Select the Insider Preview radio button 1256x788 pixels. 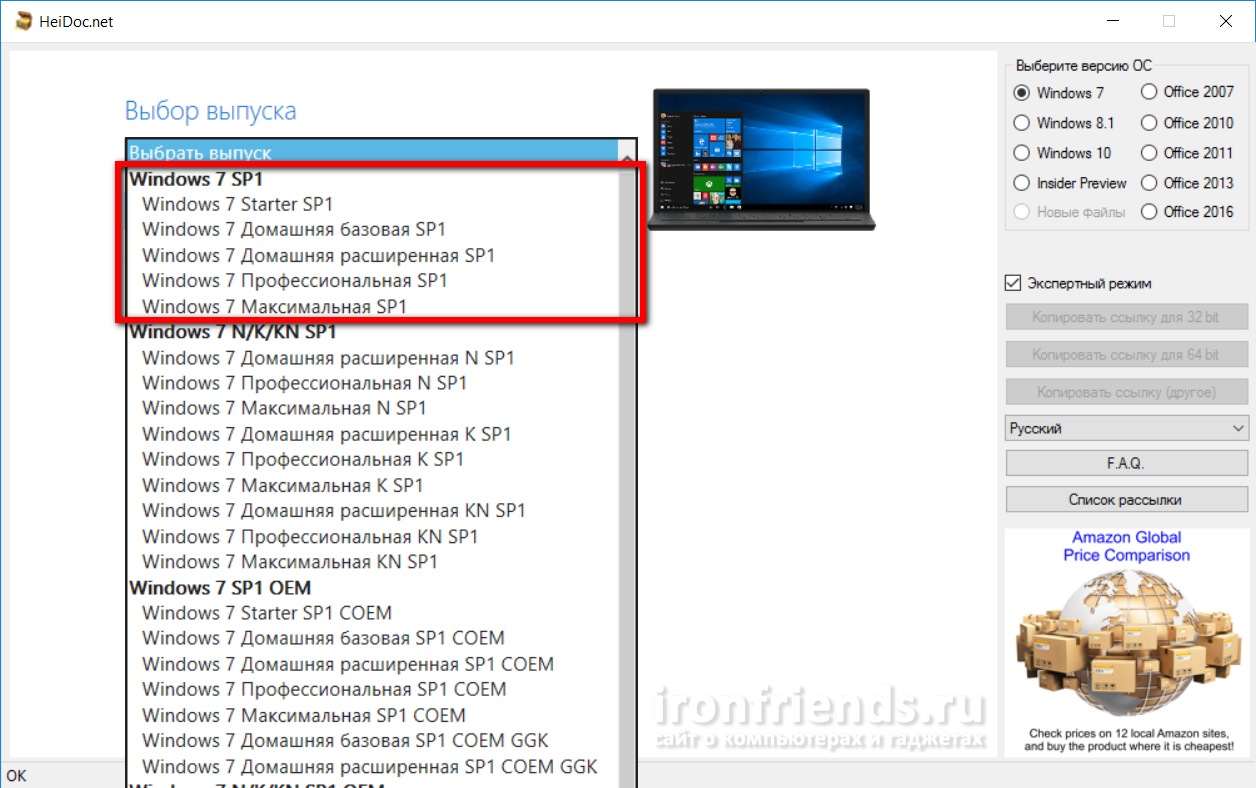point(1021,183)
